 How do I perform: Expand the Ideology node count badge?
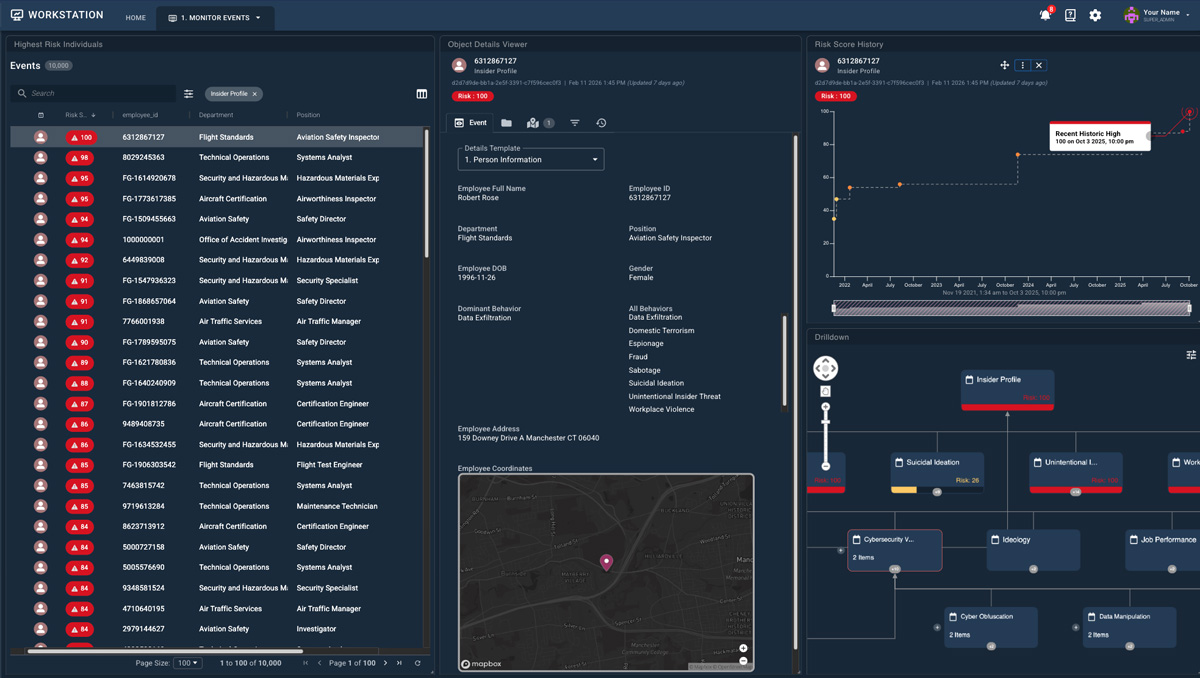pyautogui.click(x=1033, y=569)
